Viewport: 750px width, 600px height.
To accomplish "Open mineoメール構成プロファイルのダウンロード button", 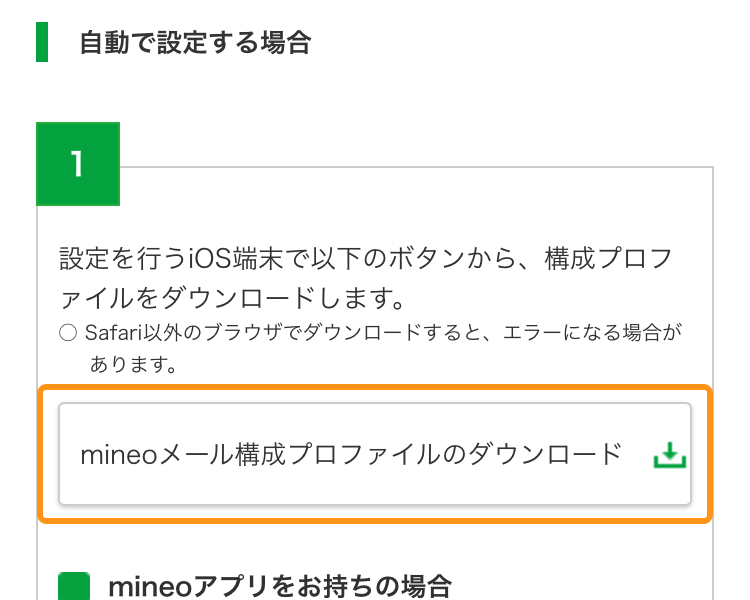I will coord(375,454).
